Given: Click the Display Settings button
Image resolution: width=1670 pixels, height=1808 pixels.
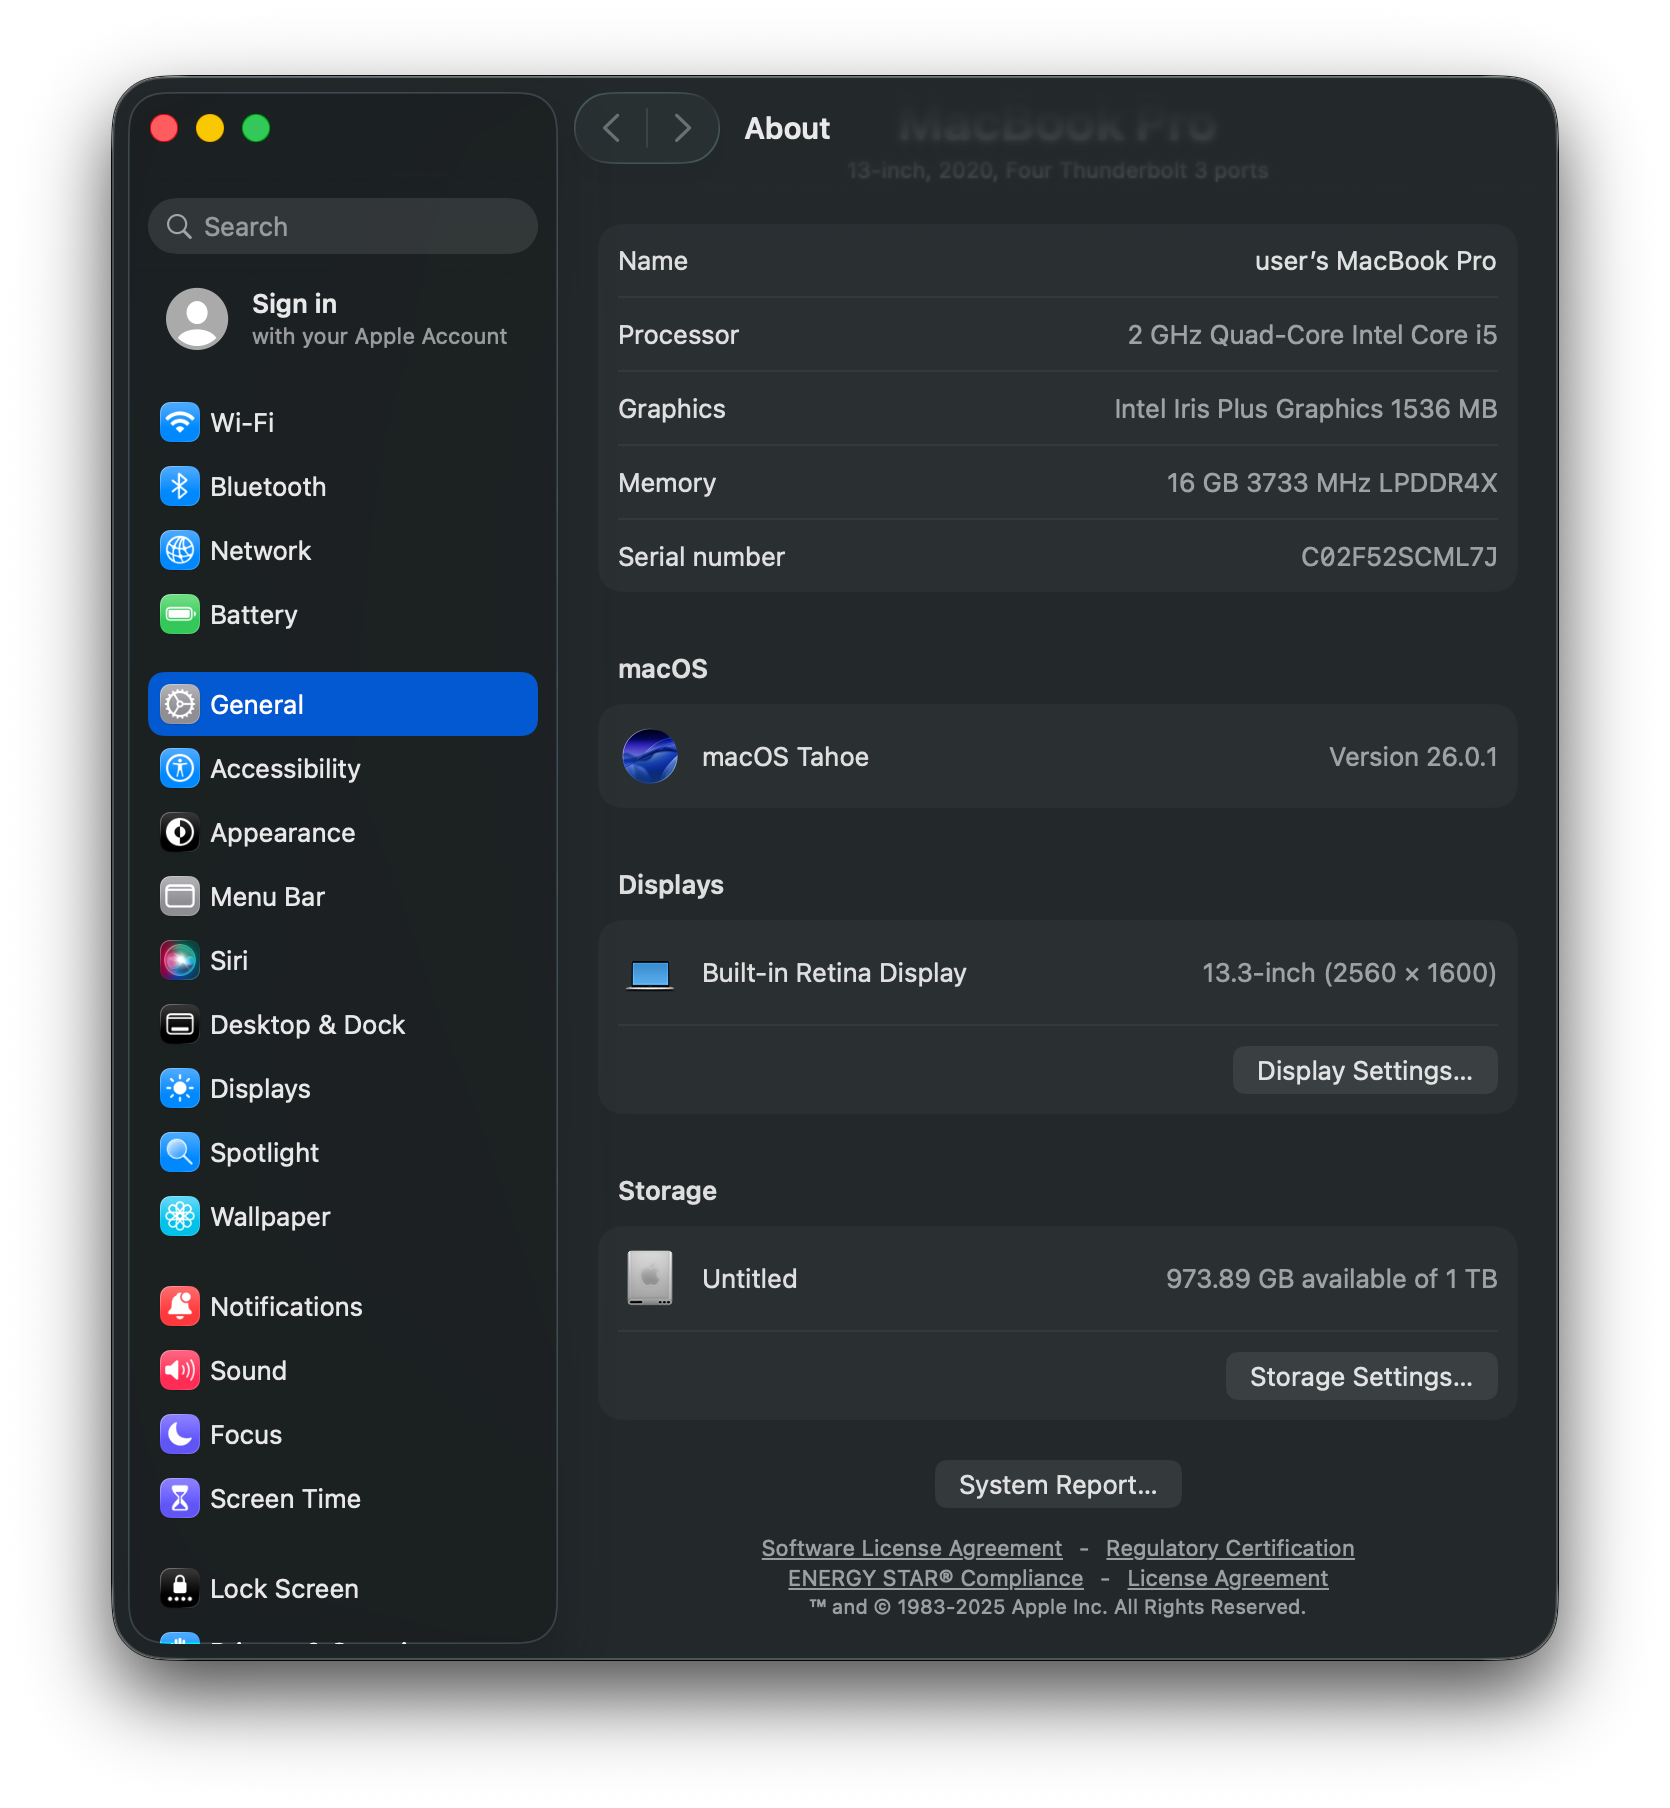Looking at the screenshot, I should coord(1364,1070).
